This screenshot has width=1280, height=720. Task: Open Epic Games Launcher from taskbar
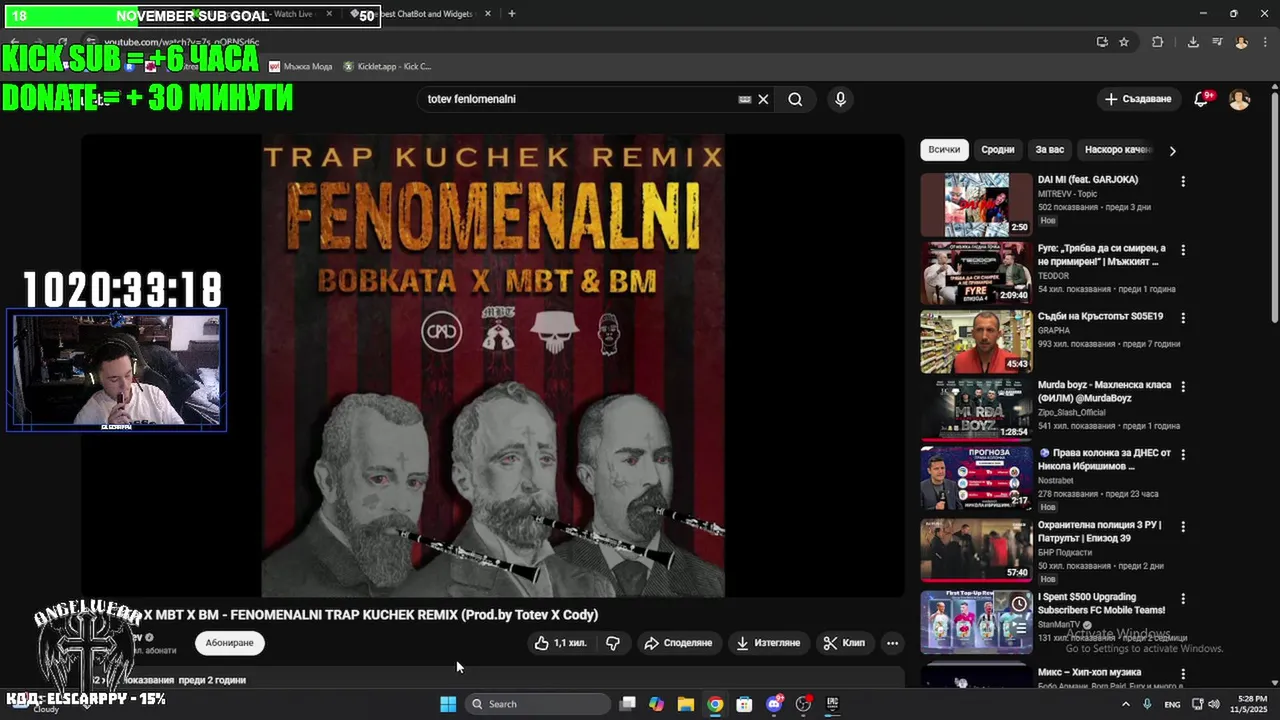point(832,704)
